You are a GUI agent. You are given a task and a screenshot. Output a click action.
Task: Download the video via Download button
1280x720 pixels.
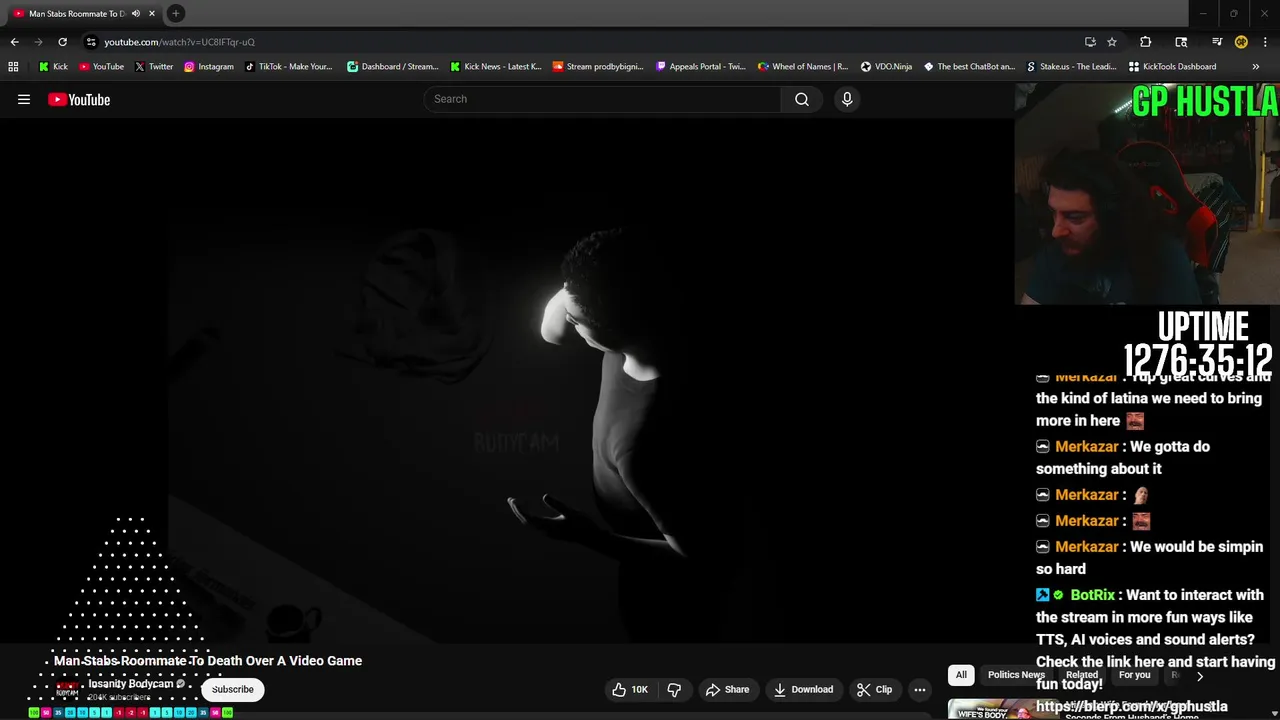pos(803,689)
